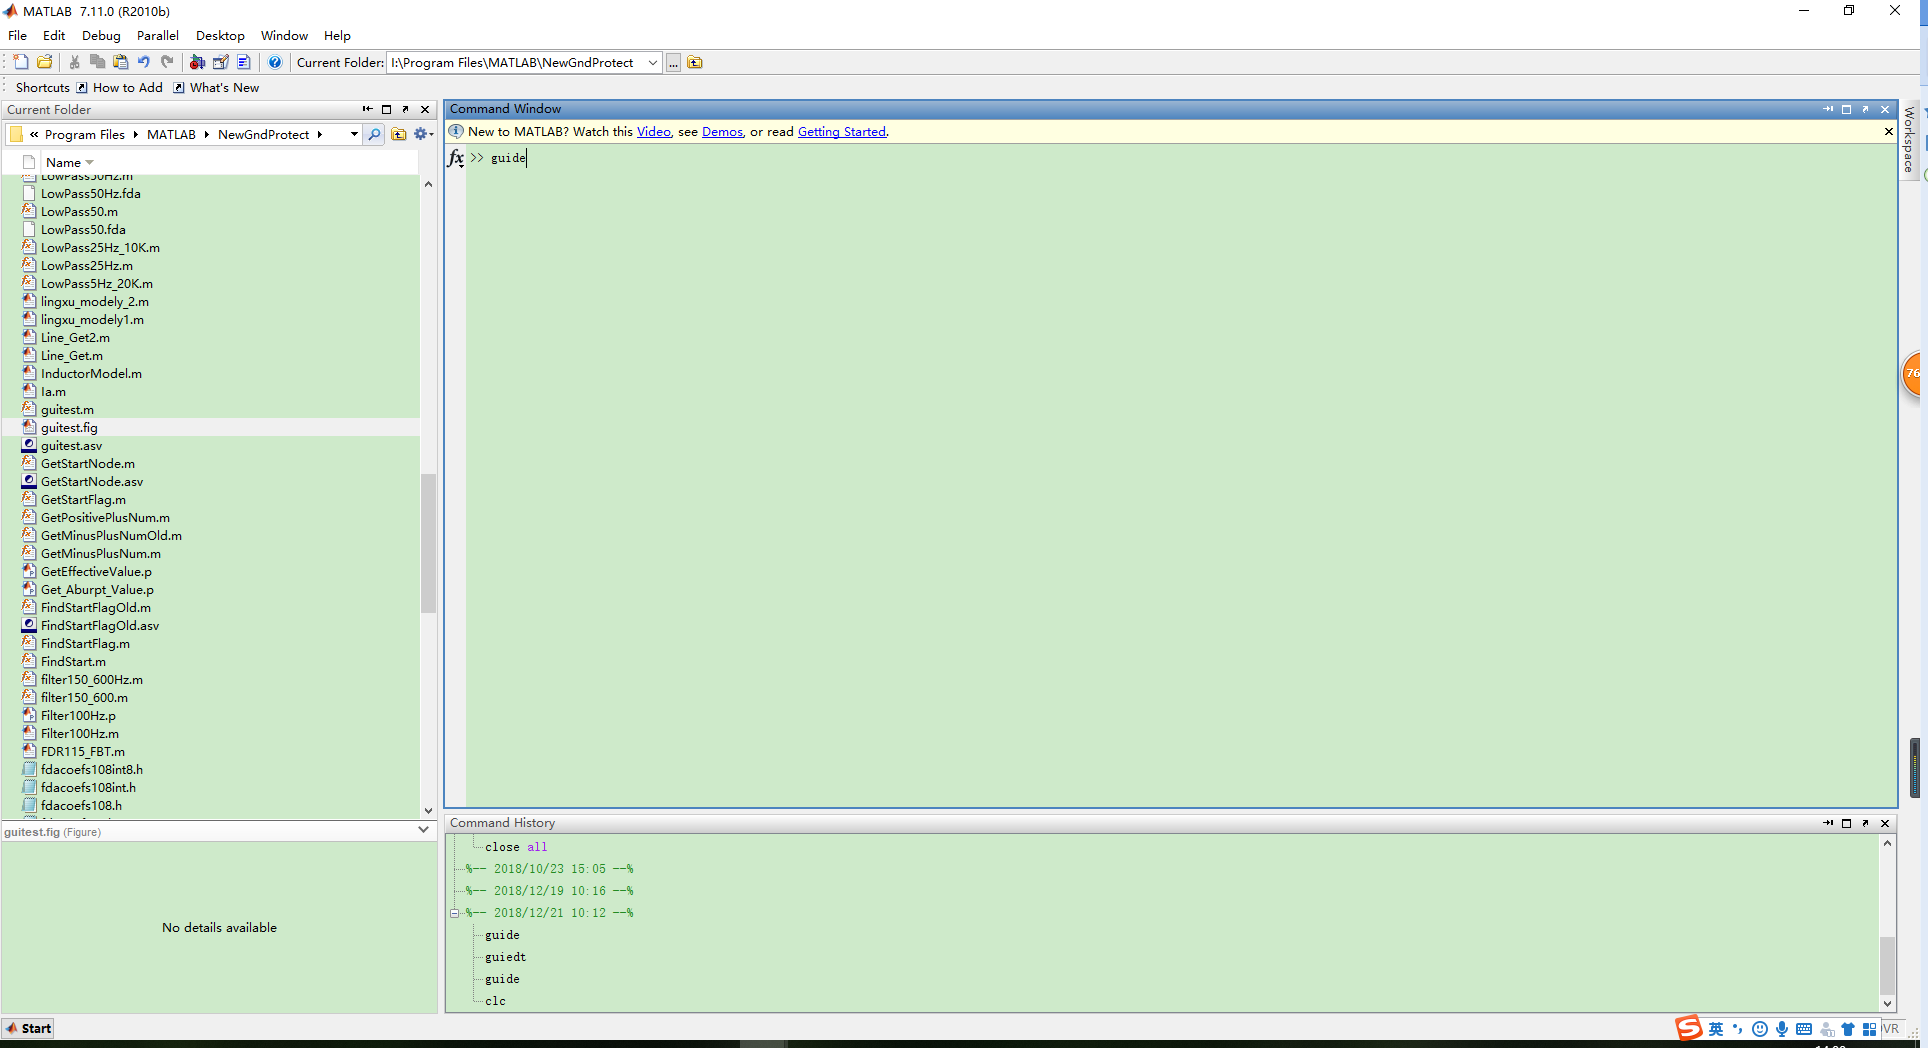Expand the arrow after MATLAB breadcrumb
This screenshot has height=1048, width=1928.
(x=206, y=134)
